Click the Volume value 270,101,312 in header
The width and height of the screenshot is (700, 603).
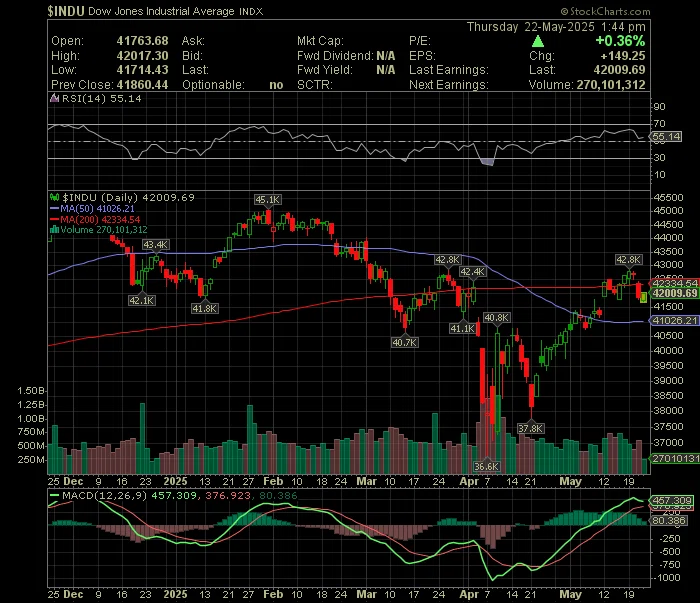pos(611,85)
